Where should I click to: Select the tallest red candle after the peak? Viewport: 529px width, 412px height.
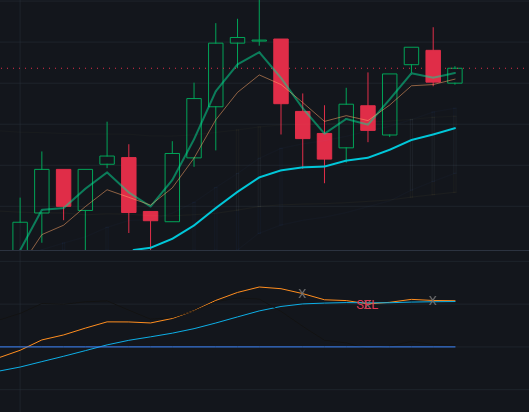(x=281, y=71)
